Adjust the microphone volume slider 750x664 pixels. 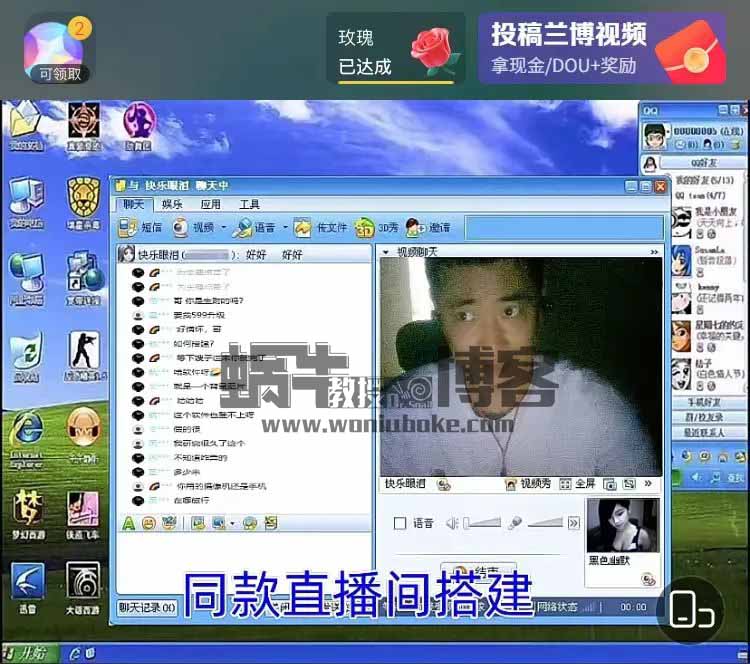point(545,523)
